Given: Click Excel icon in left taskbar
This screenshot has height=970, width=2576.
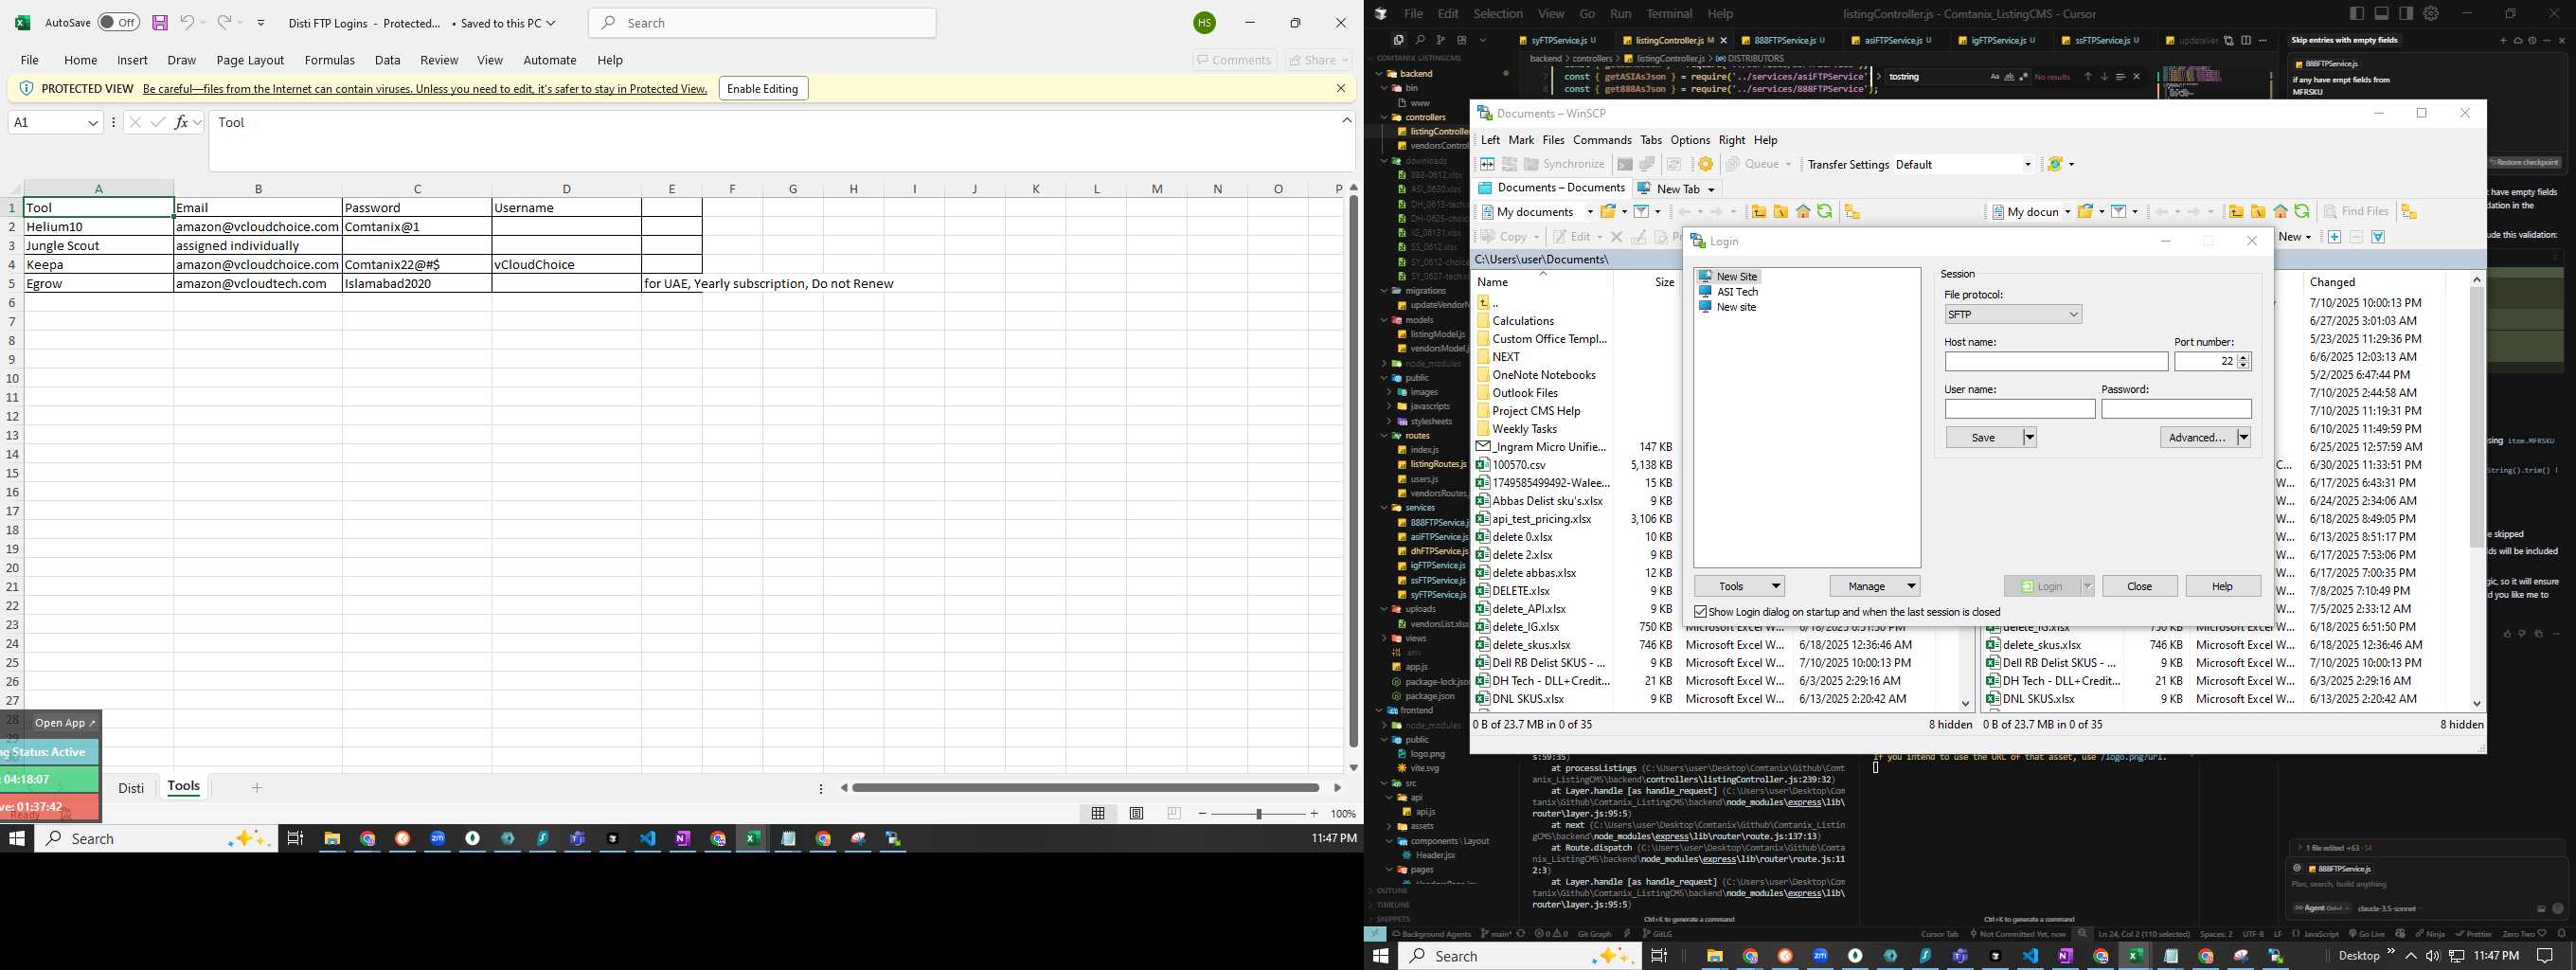Looking at the screenshot, I should coord(751,839).
